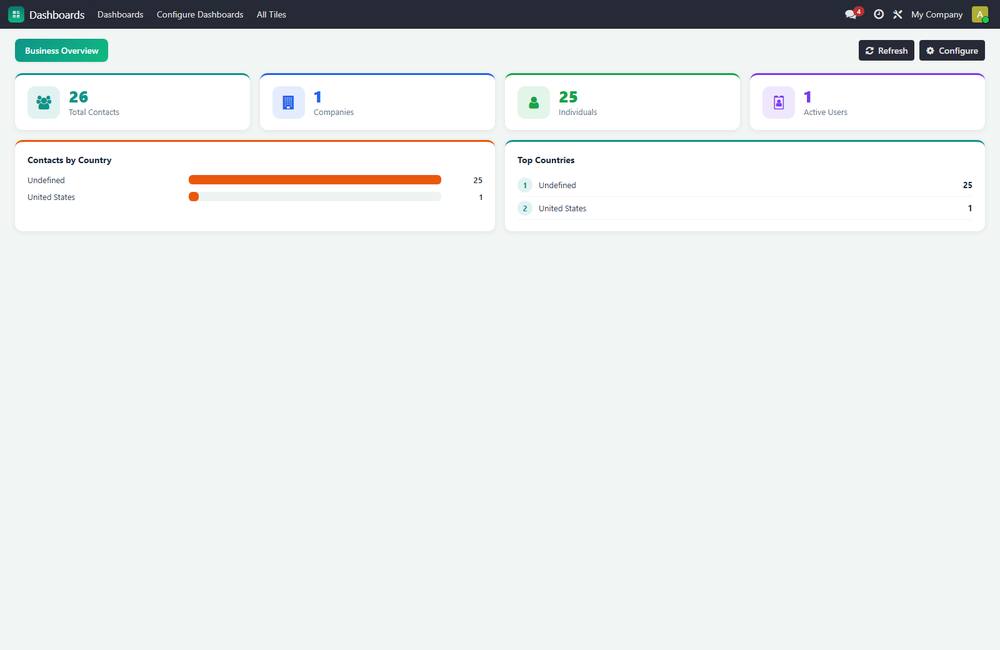Click United States in Top Countries list
The width and height of the screenshot is (1000, 650).
562,208
